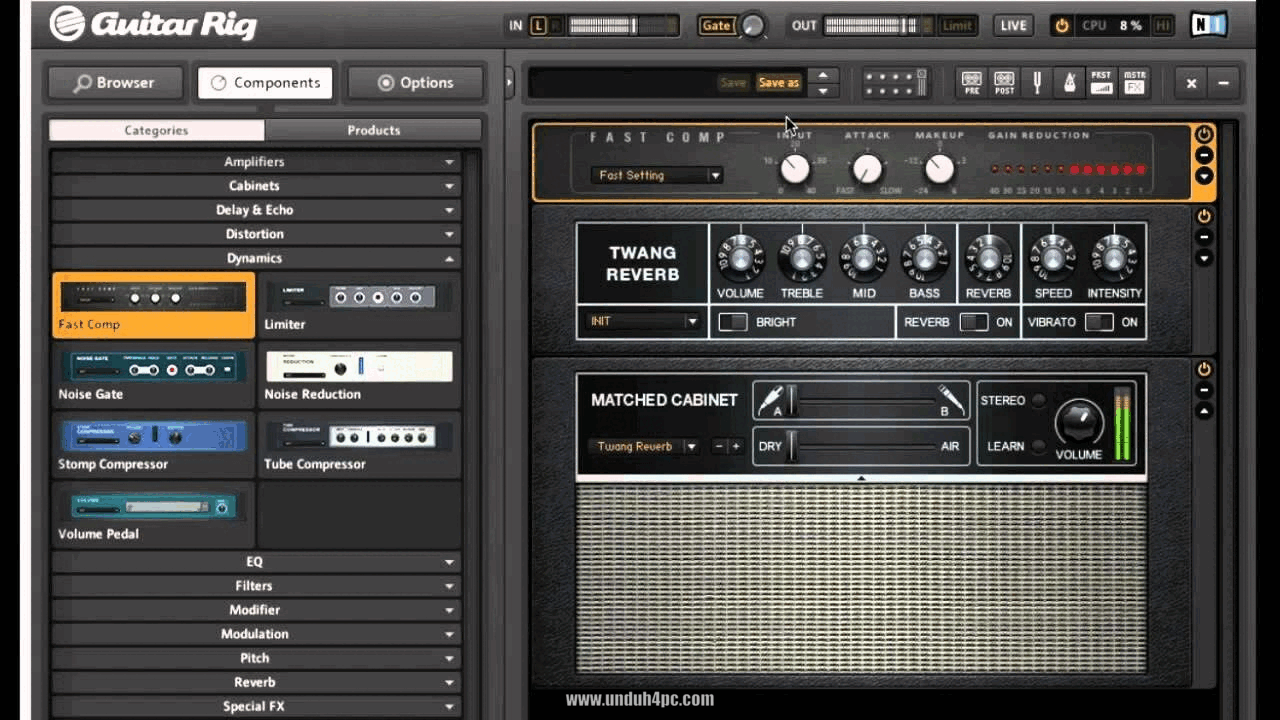Enable Learn on Matched Cabinet
The width and height of the screenshot is (1280, 720).
pyautogui.click(x=1039, y=446)
